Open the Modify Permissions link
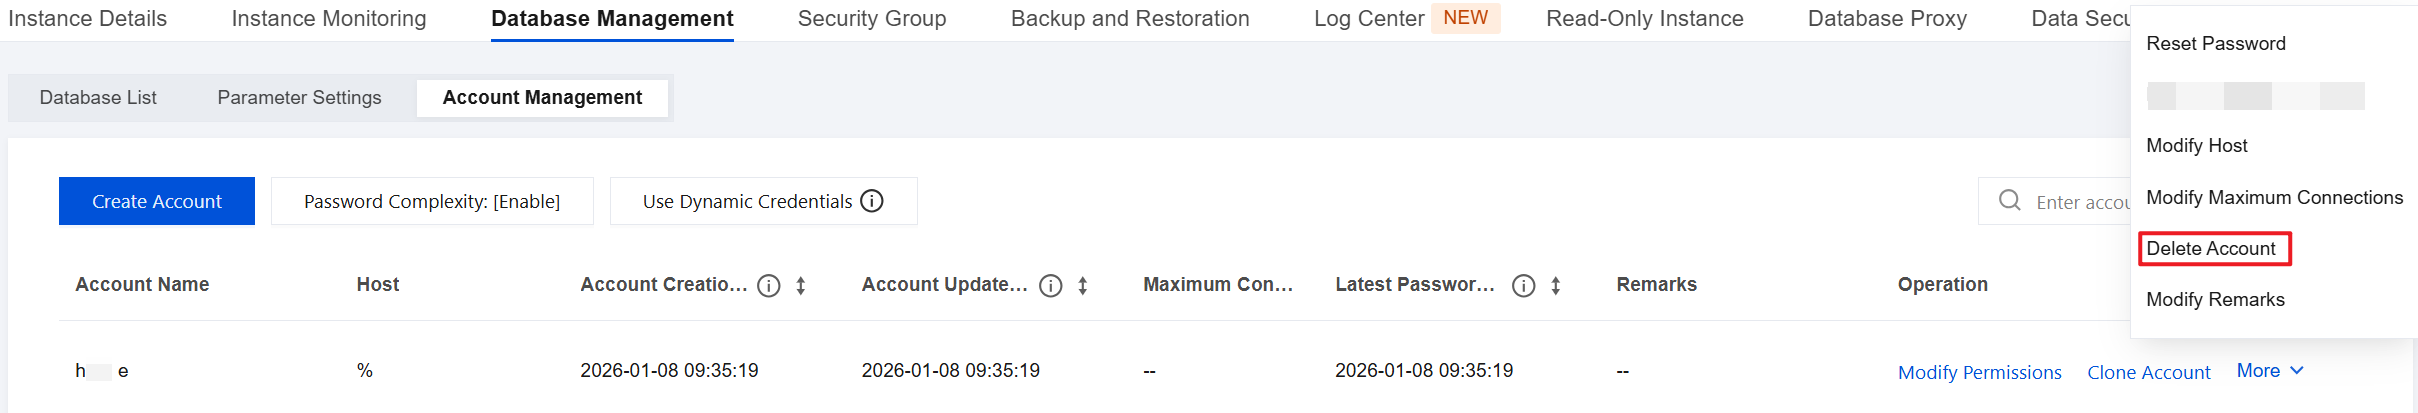Viewport: 2418px width, 413px height. click(1980, 373)
